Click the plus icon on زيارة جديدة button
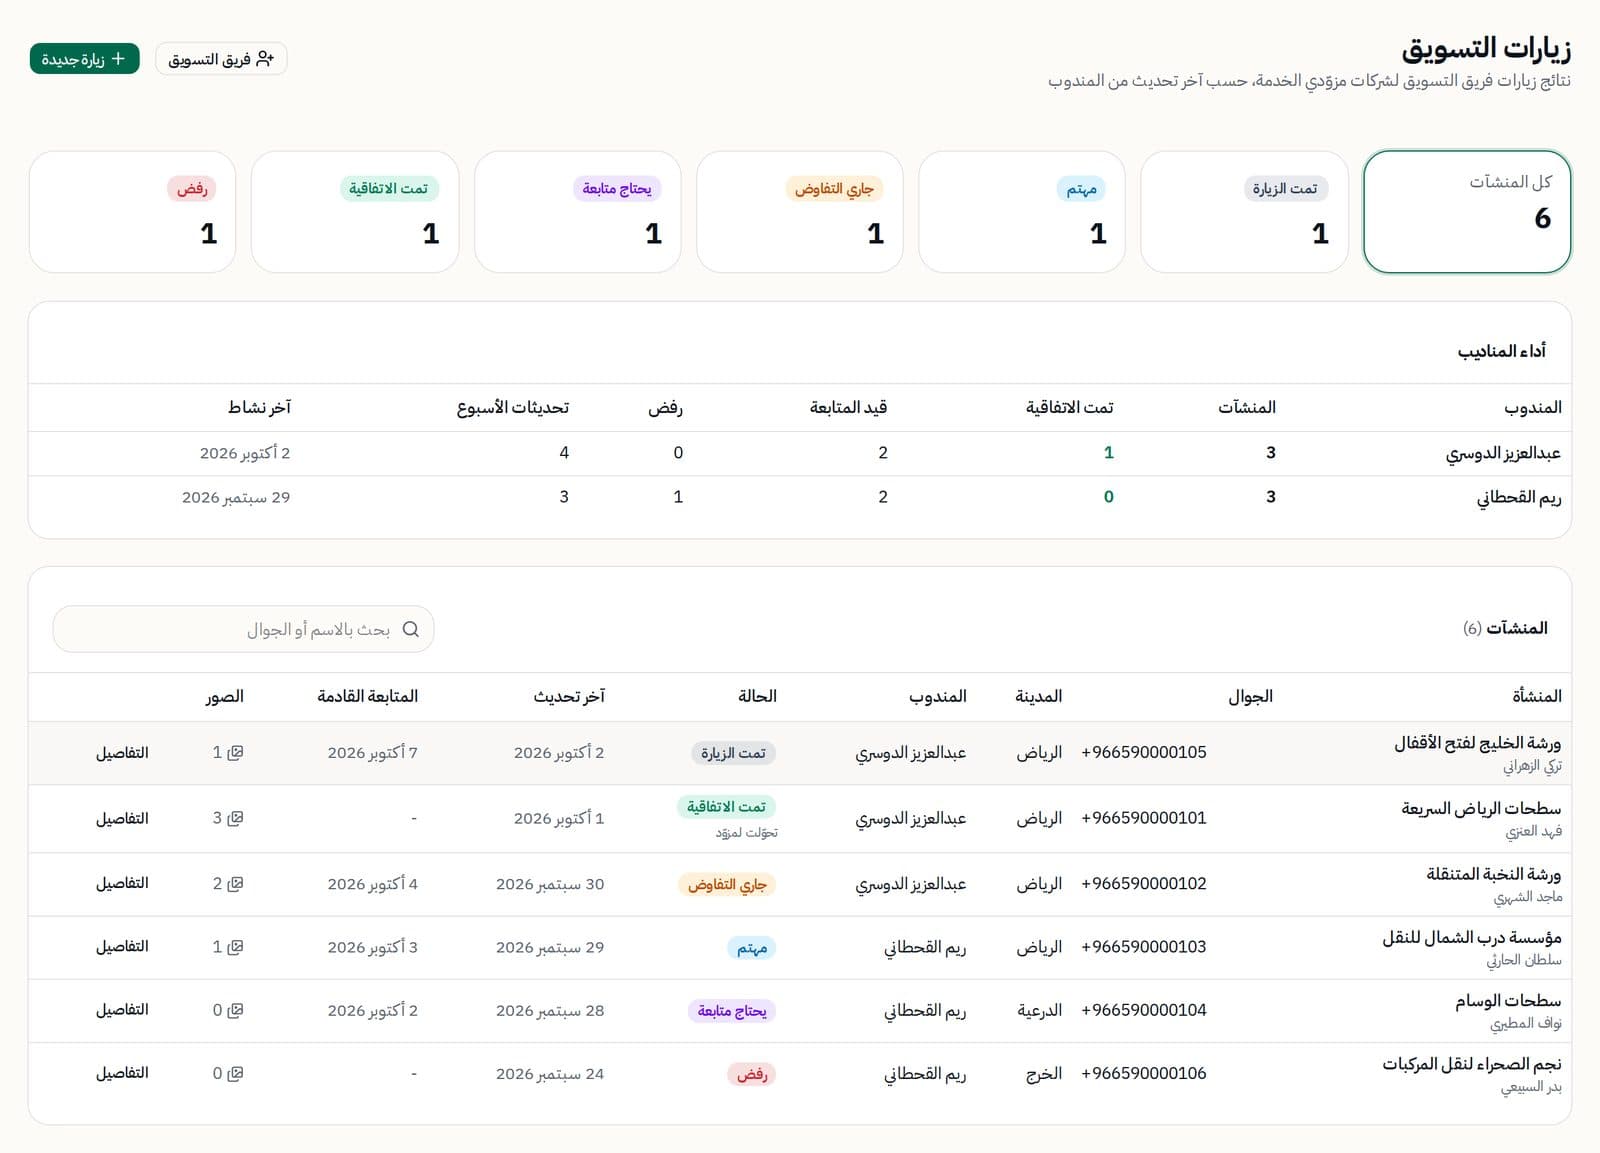 pyautogui.click(x=118, y=59)
